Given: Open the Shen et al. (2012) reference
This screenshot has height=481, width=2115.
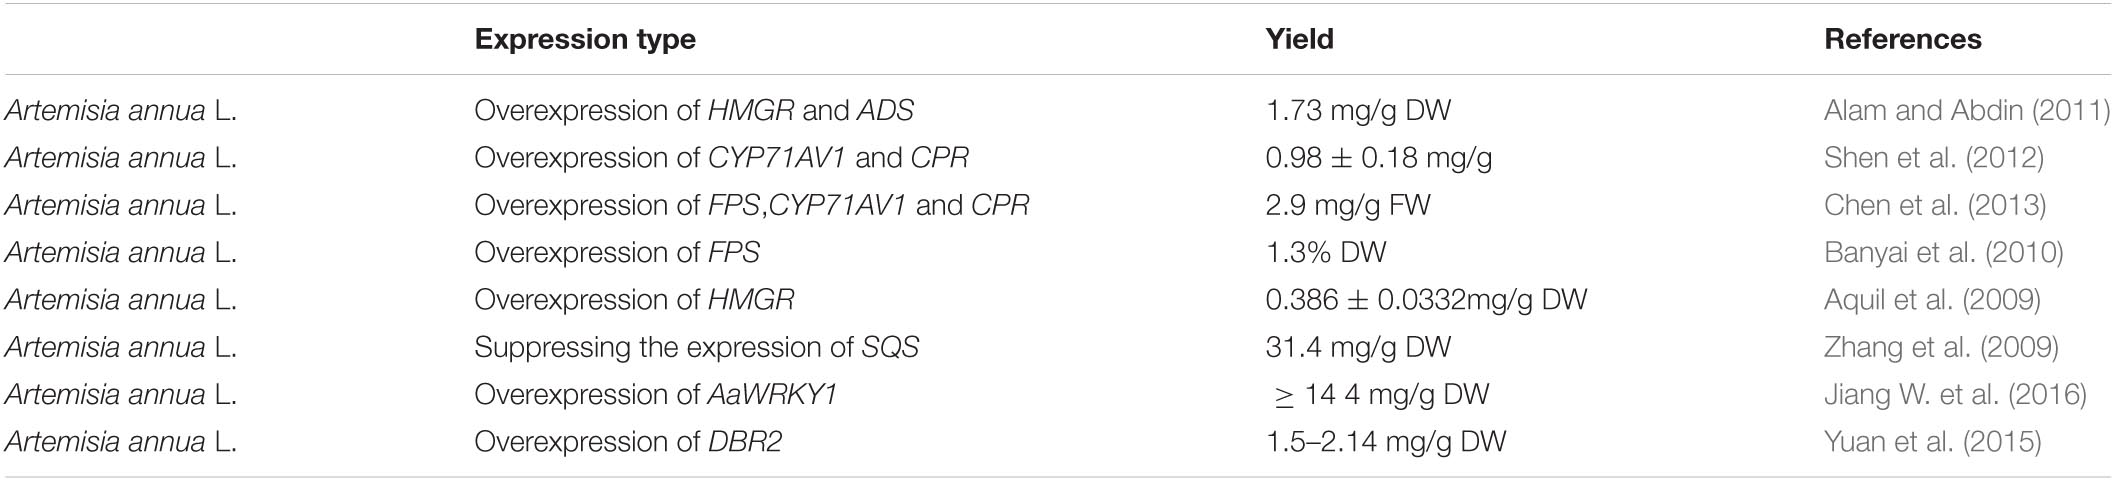Looking at the screenshot, I should tap(1934, 158).
